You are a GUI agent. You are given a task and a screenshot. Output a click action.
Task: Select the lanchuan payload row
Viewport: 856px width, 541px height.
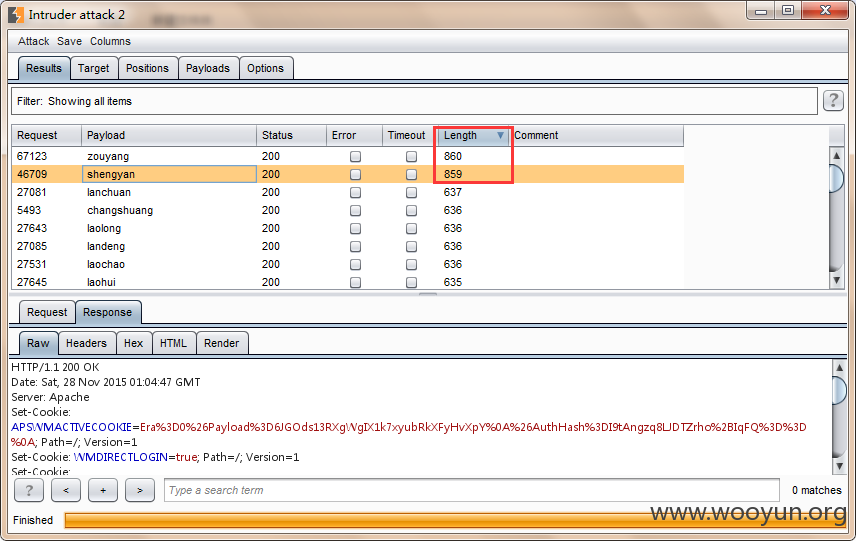pyautogui.click(x=347, y=193)
